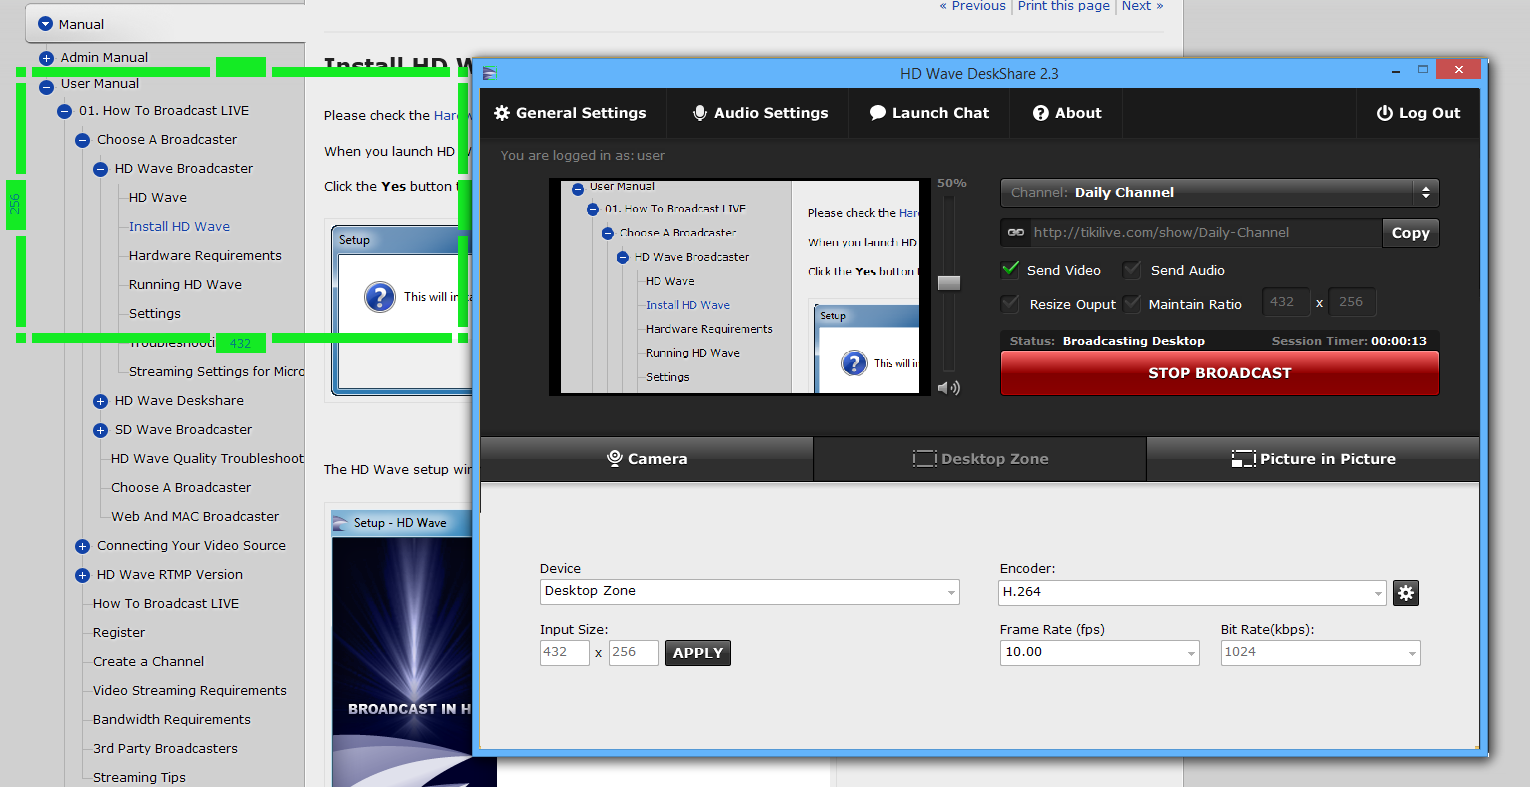1530x787 pixels.
Task: Expand the HD Wave RTMP Version node
Action: [x=82, y=575]
